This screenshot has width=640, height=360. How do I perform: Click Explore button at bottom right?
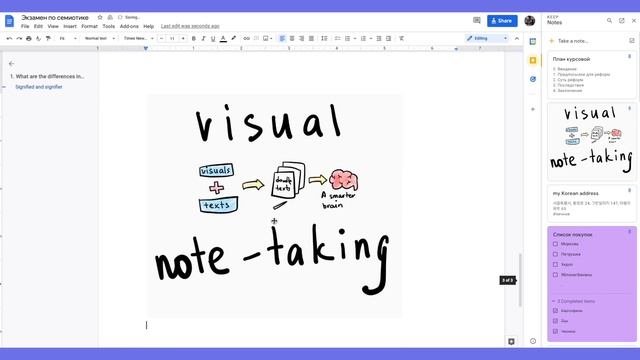point(511,341)
